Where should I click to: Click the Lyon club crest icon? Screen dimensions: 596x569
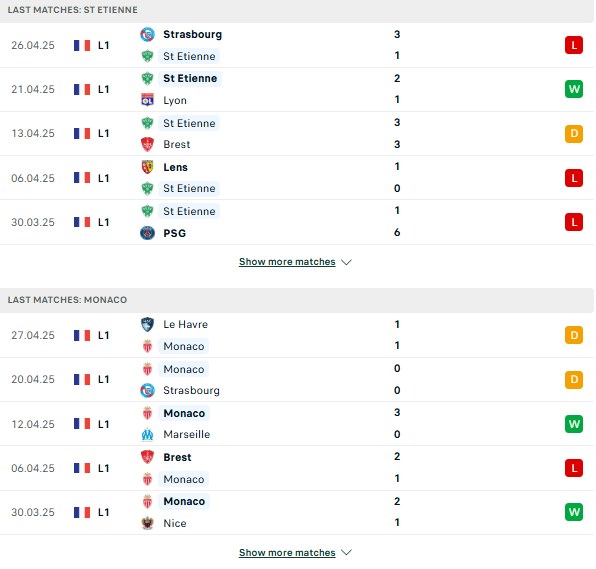147,100
